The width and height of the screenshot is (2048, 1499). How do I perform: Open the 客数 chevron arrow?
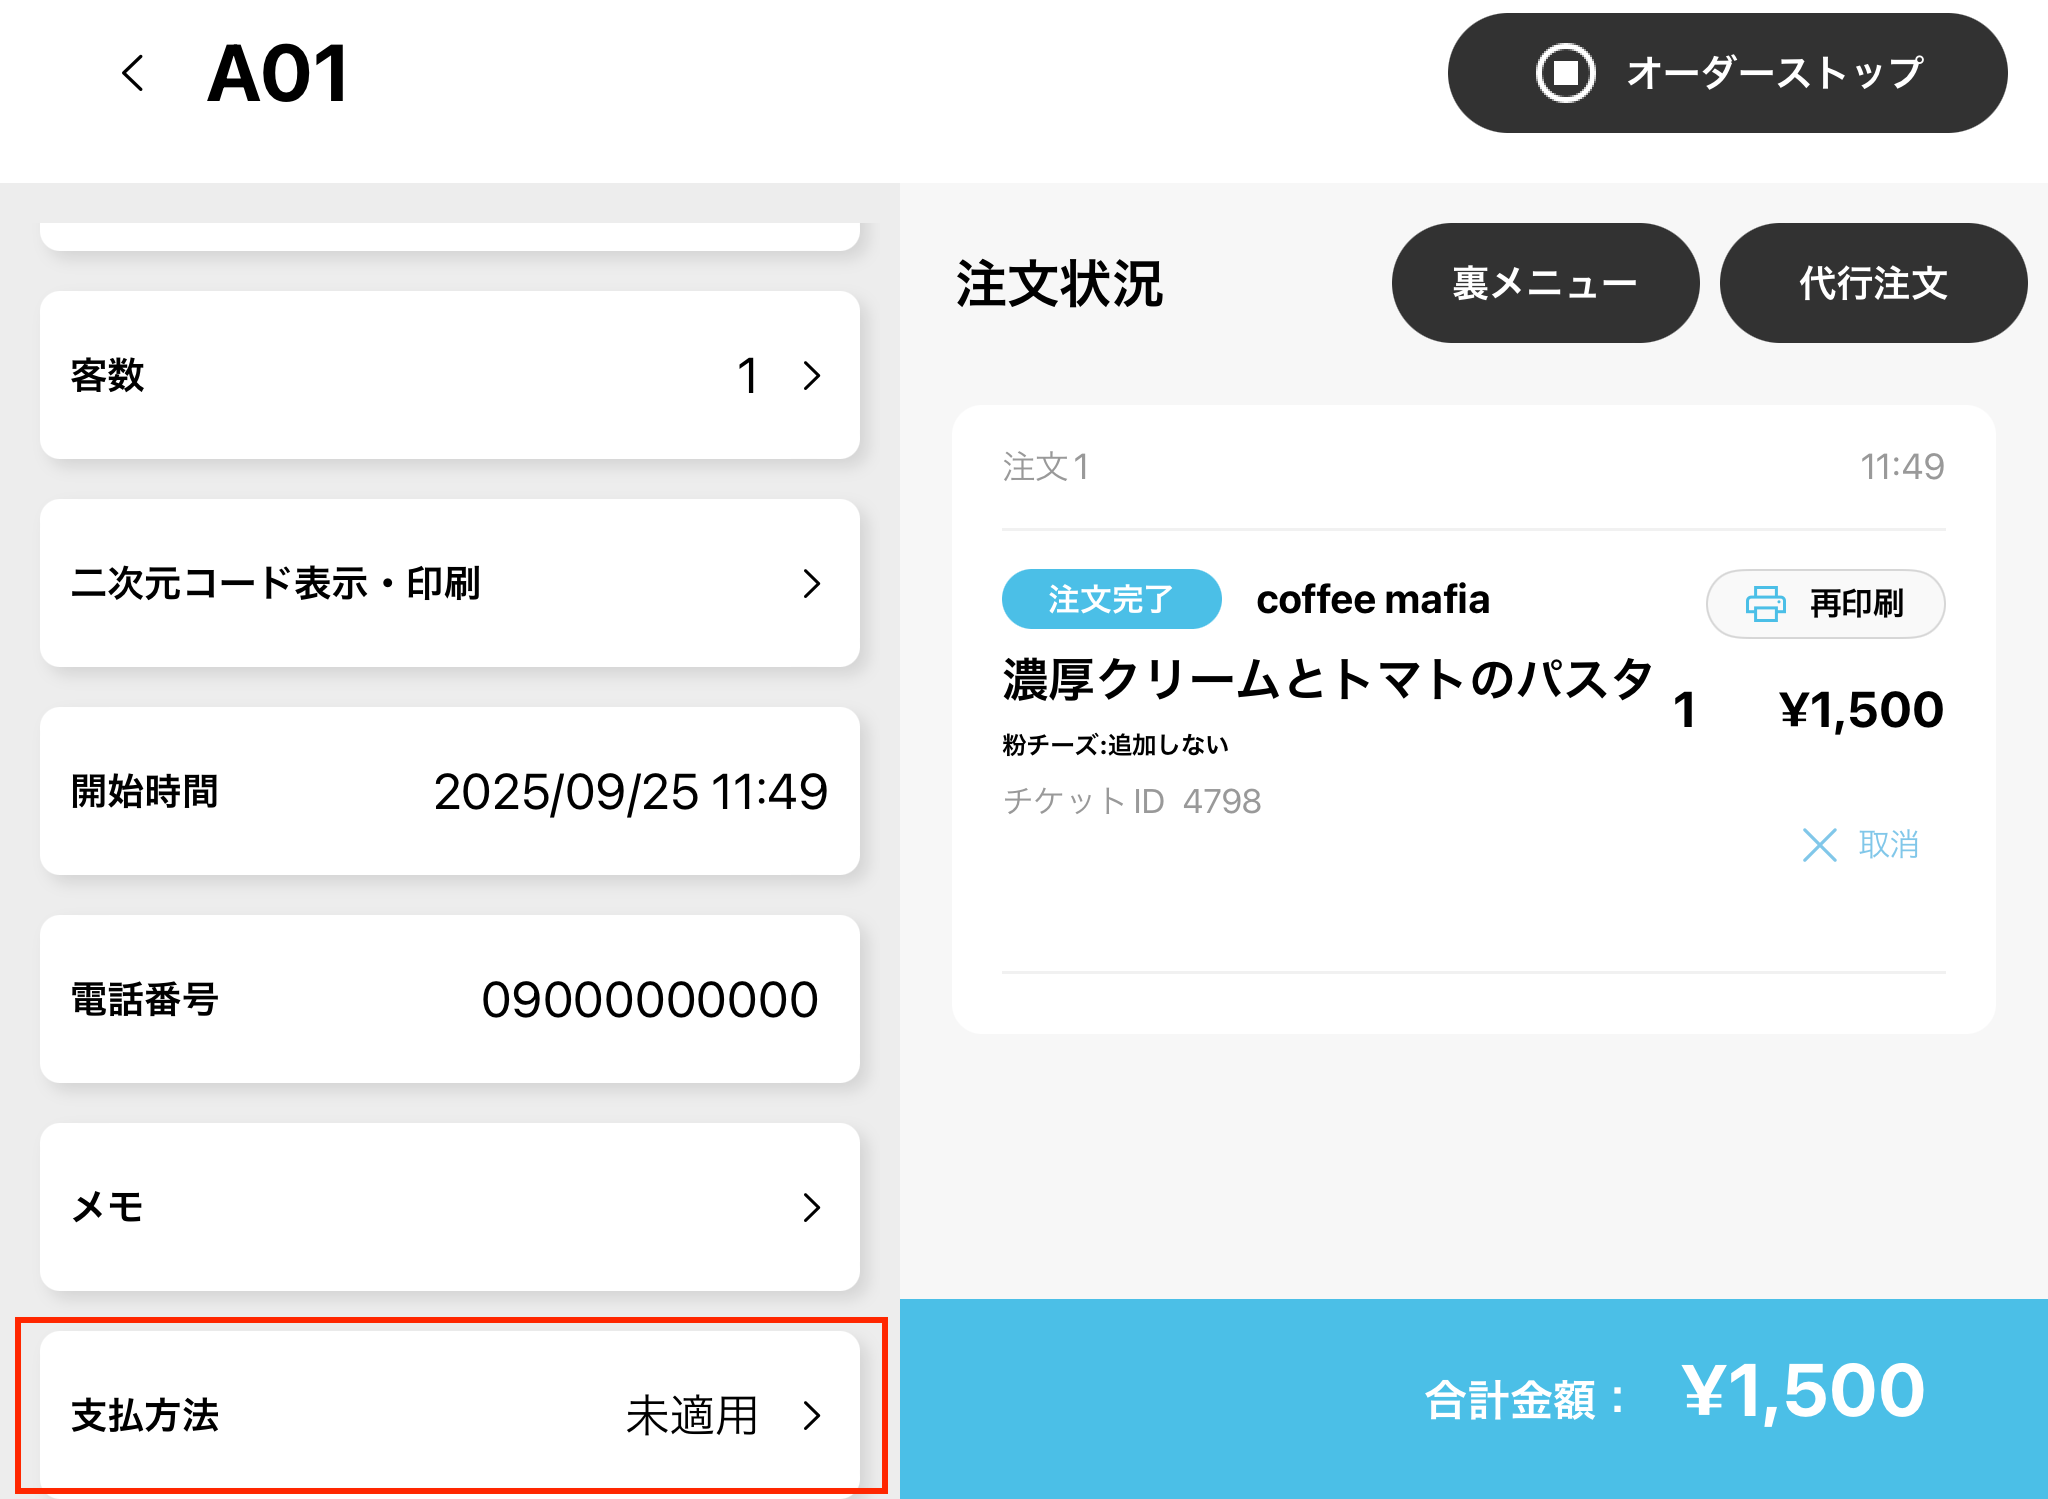coord(812,376)
